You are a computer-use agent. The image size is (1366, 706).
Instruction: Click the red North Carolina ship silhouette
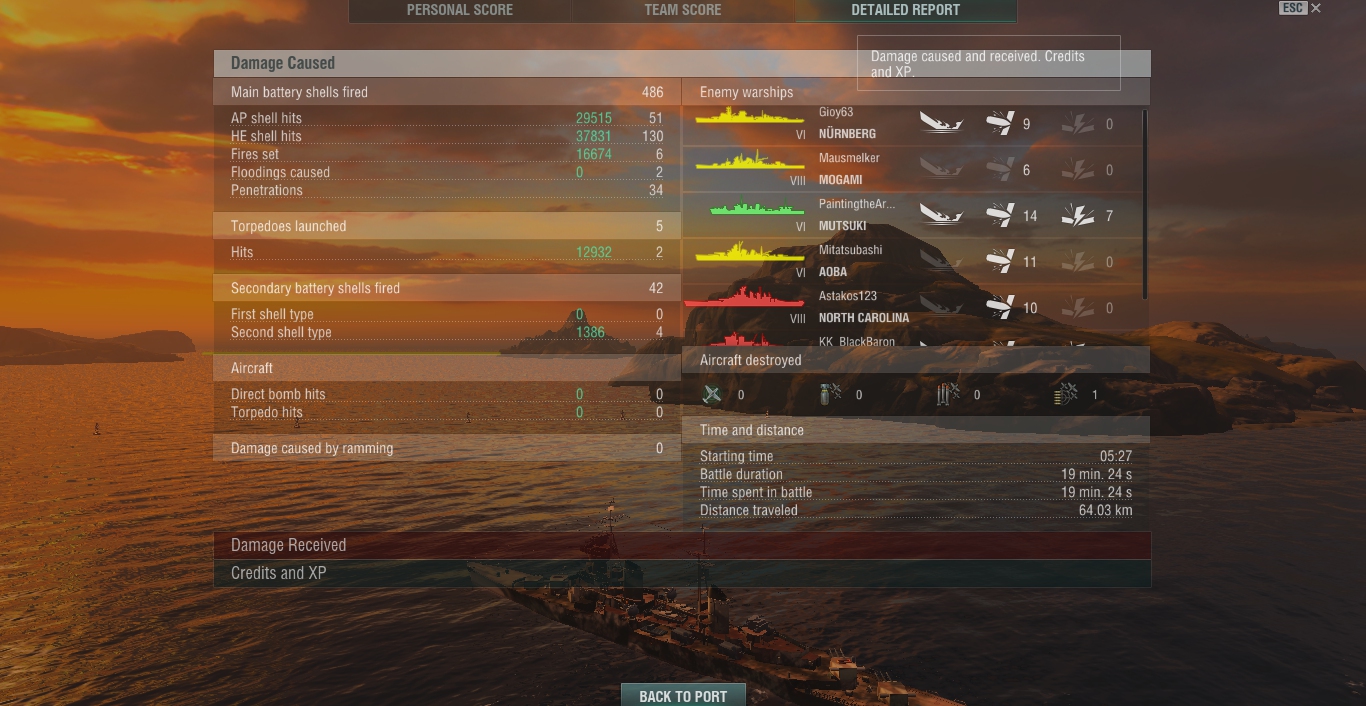point(745,297)
